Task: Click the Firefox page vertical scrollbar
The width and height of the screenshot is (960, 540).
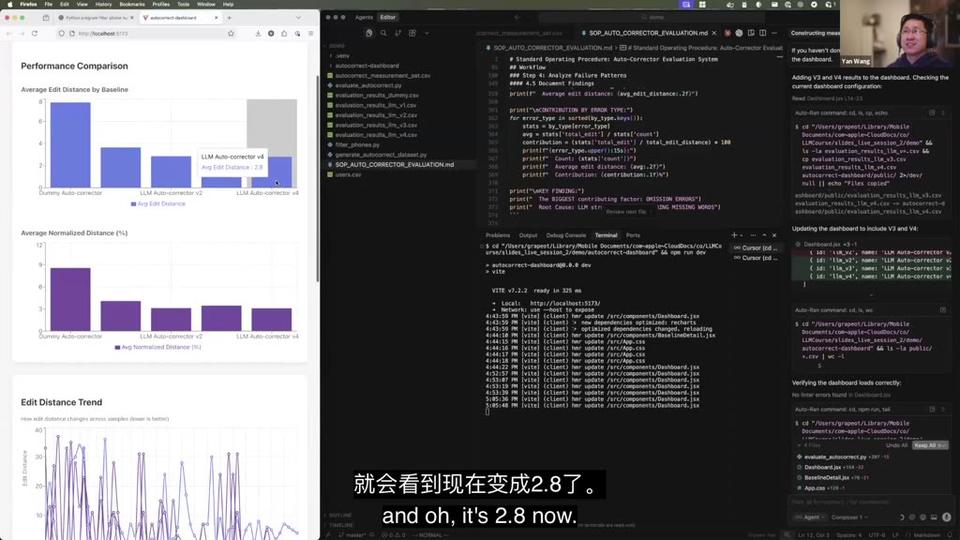Action: tap(317, 179)
